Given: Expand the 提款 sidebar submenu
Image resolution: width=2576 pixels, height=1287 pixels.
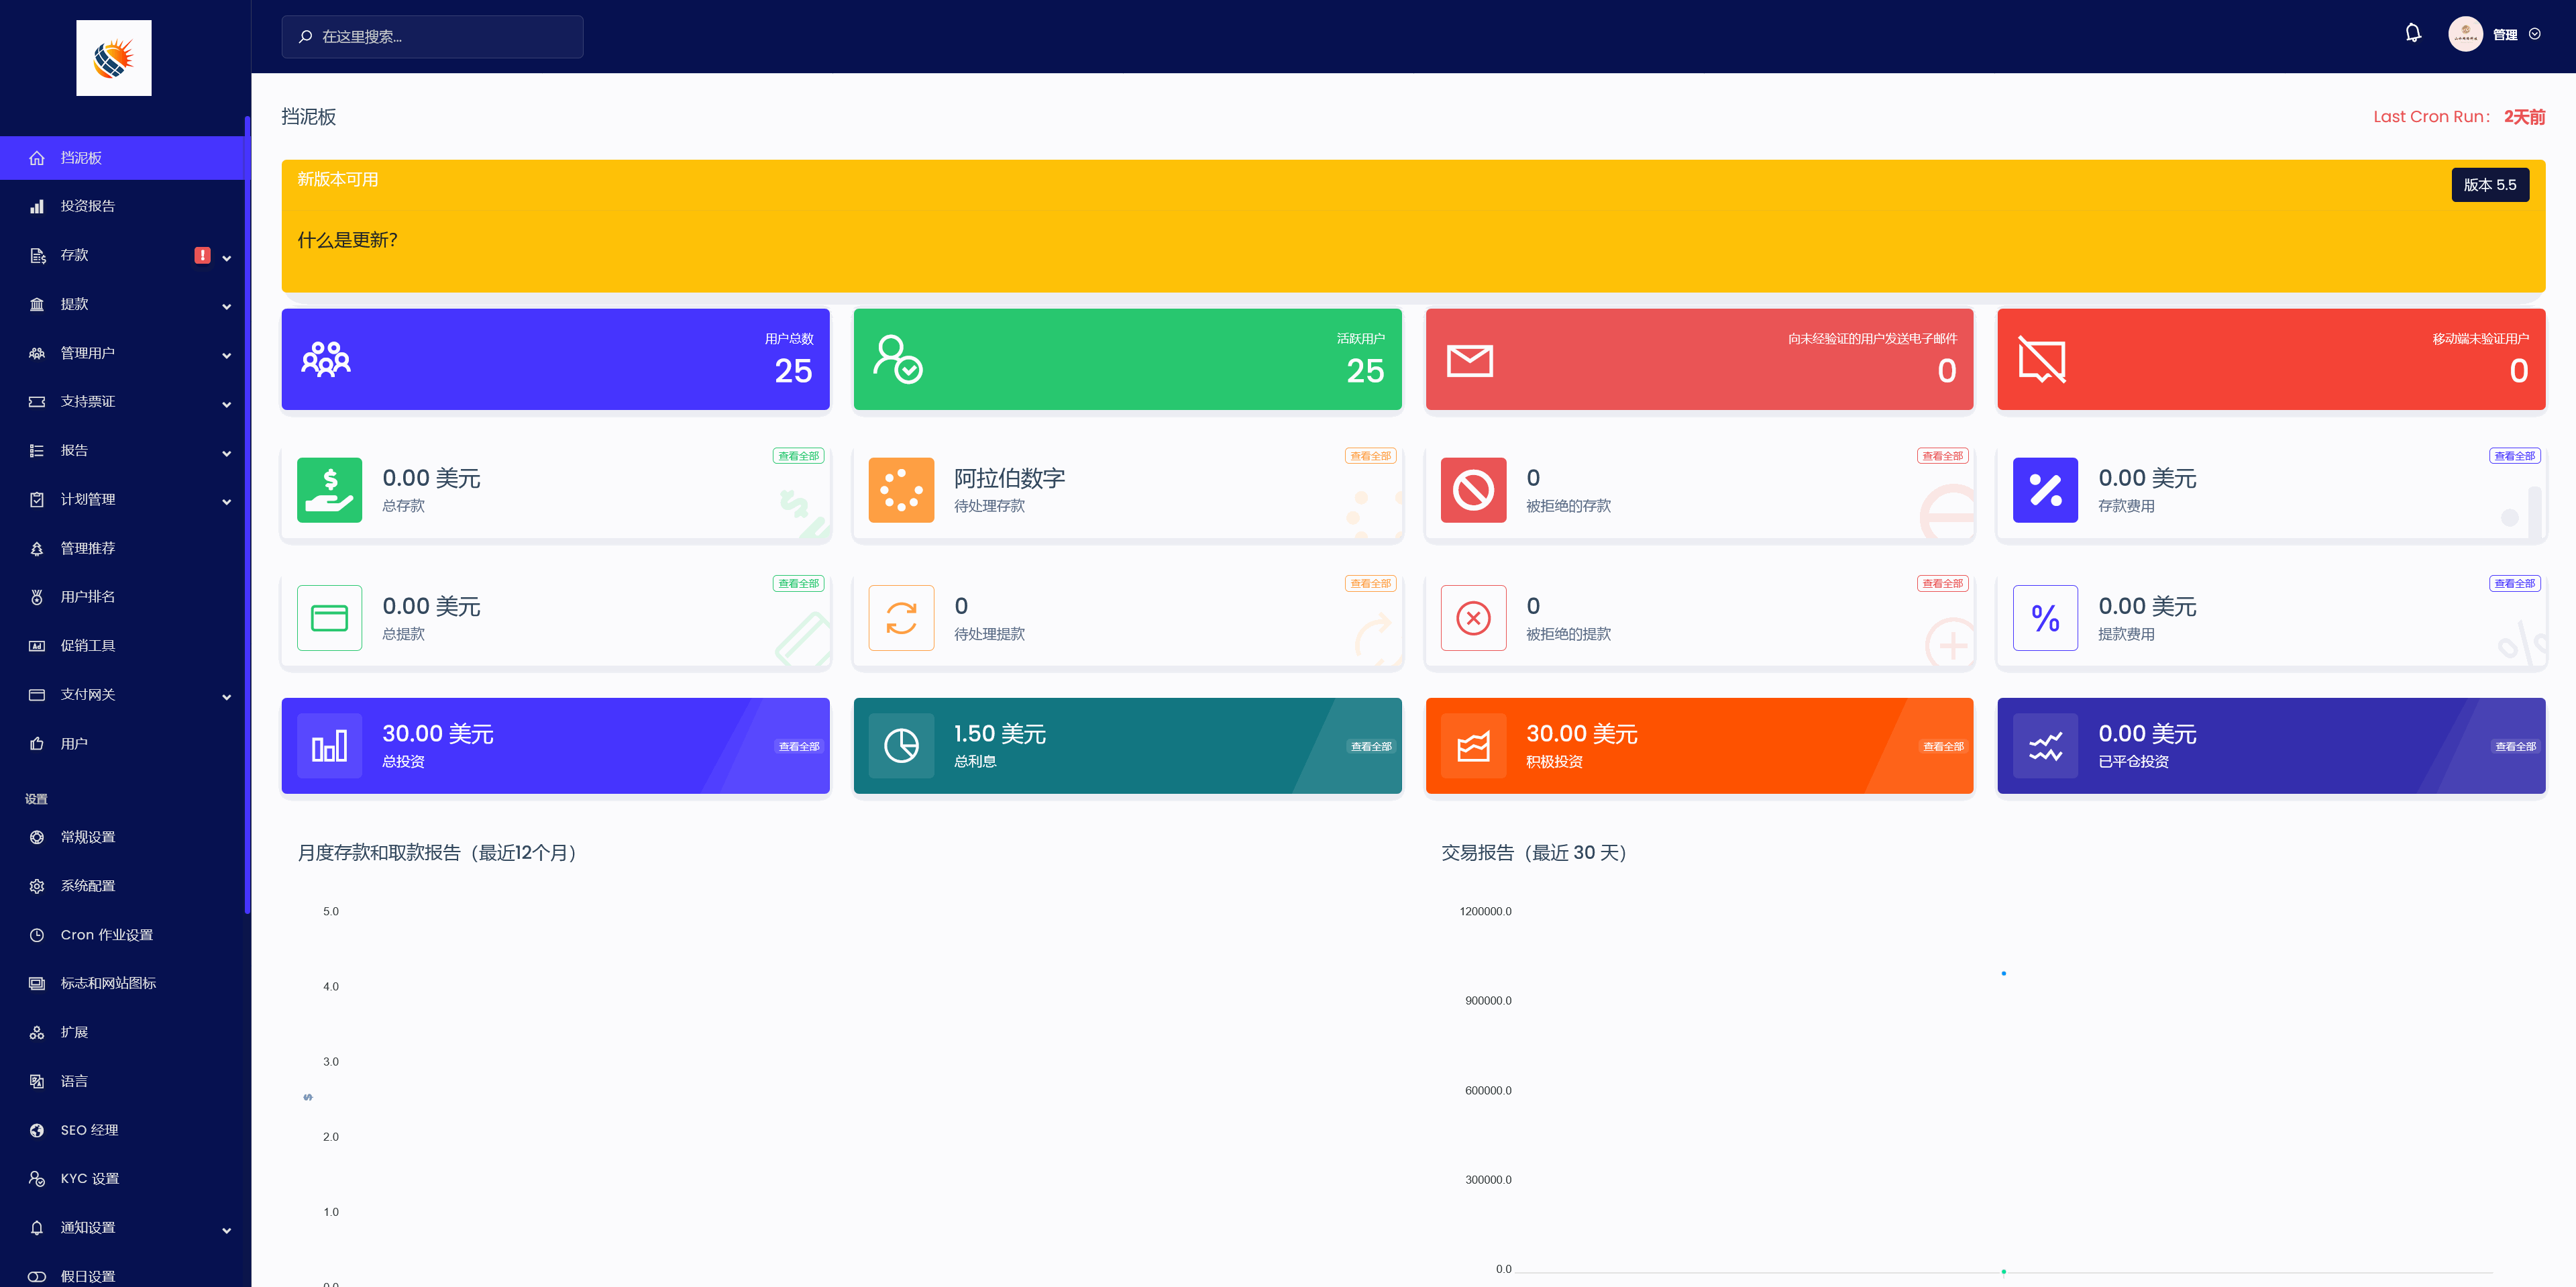Looking at the screenshot, I should [x=227, y=306].
